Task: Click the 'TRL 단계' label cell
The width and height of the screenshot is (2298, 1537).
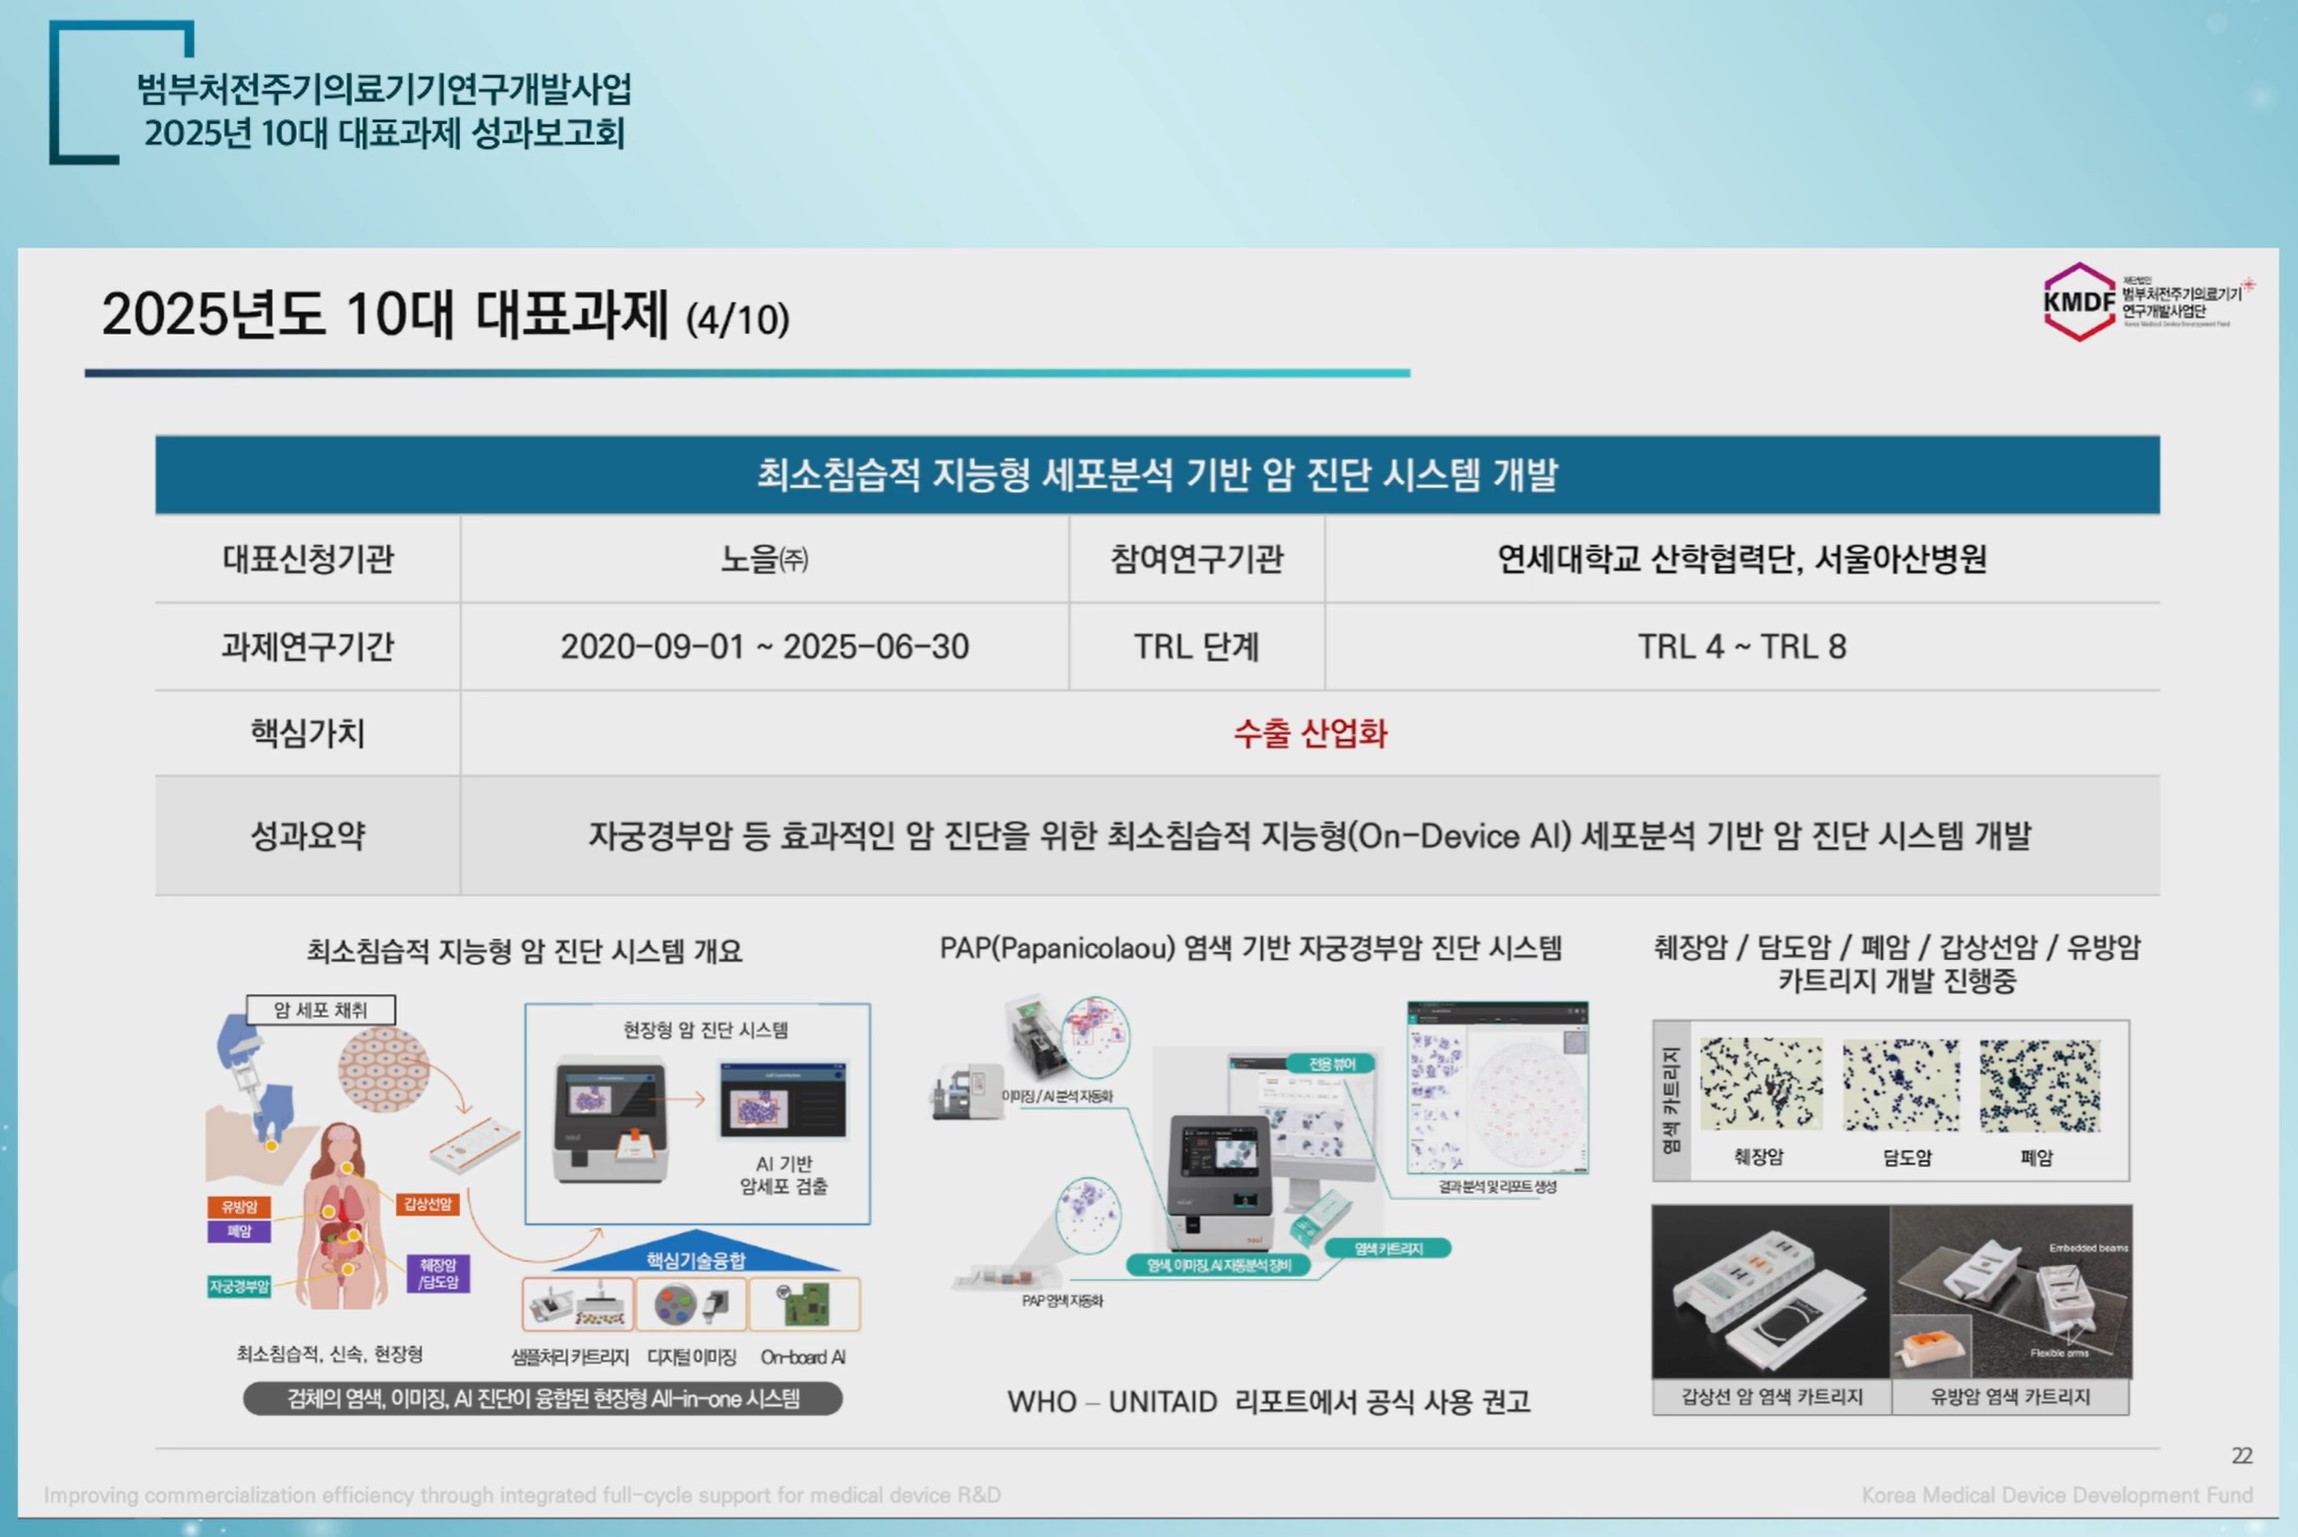Action: click(x=1197, y=647)
